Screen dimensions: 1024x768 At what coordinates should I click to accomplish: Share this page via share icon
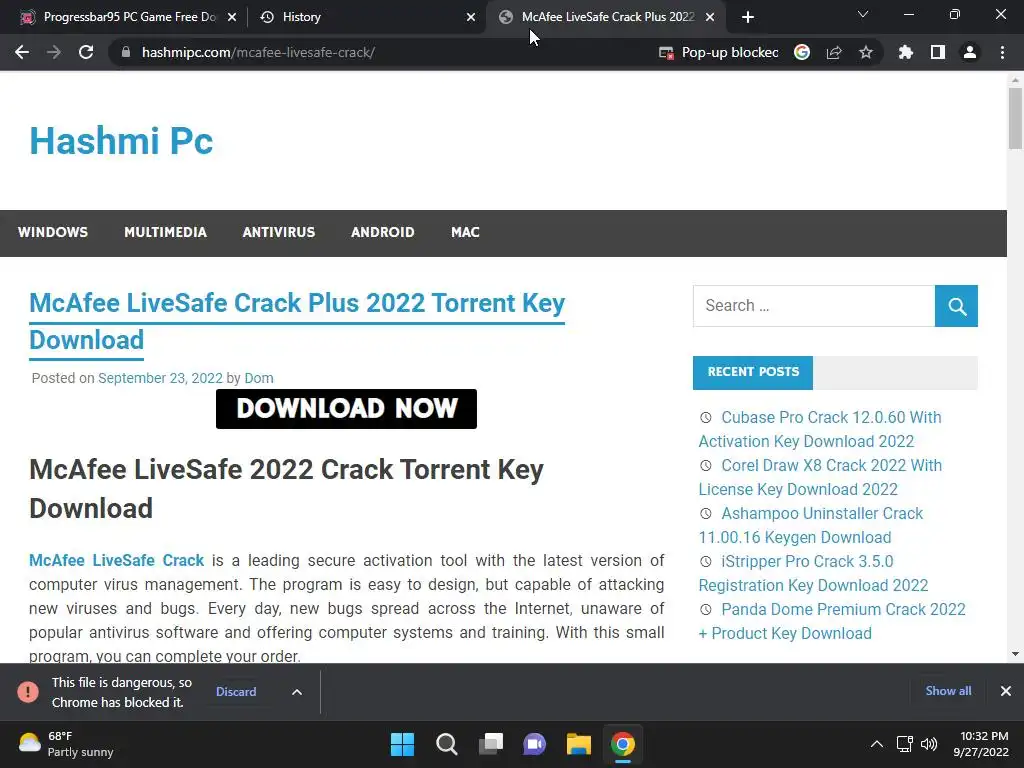pos(834,52)
